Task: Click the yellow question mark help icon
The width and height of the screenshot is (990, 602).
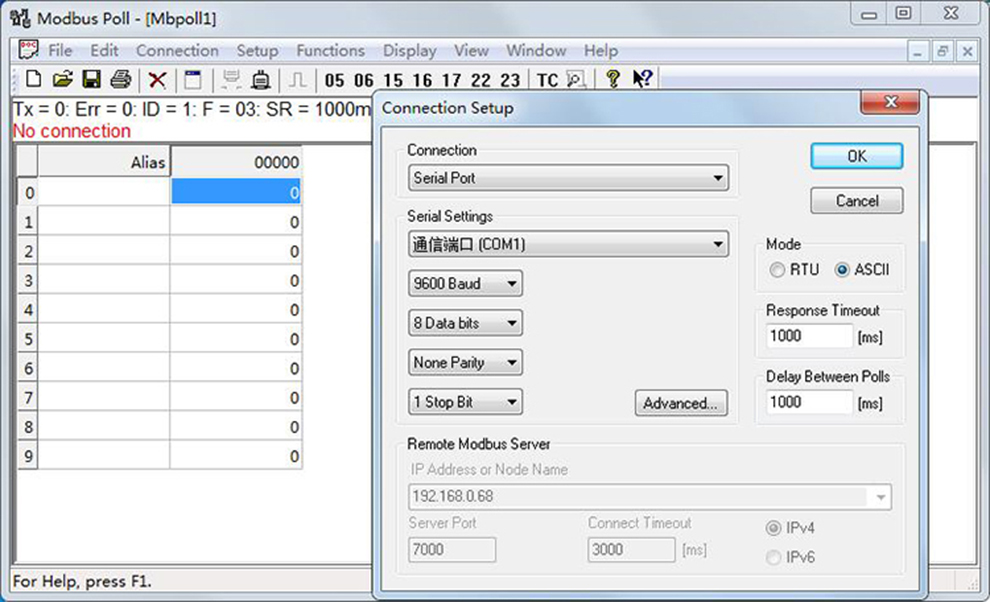Action: pos(612,80)
